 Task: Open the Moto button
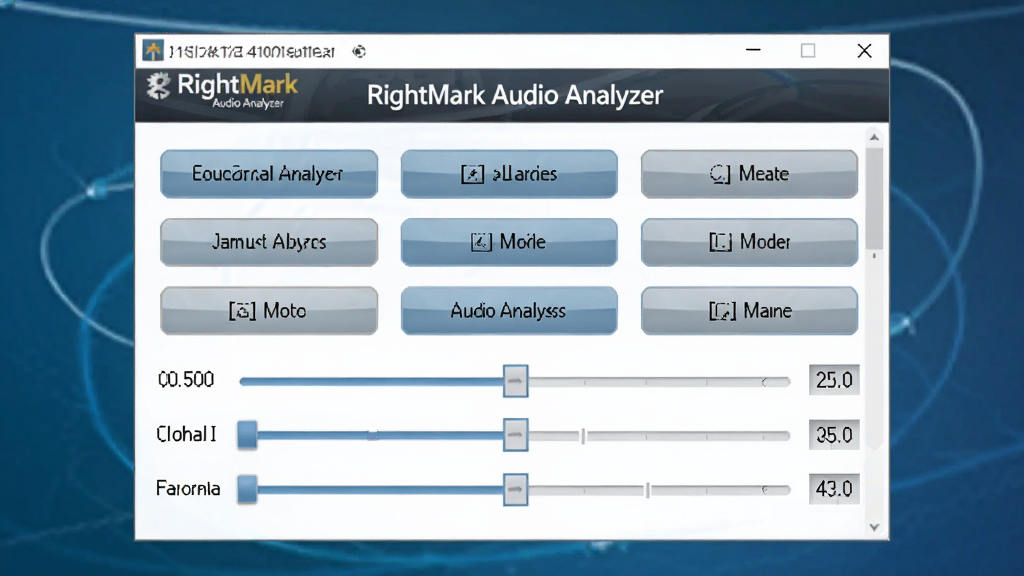pyautogui.click(x=269, y=311)
